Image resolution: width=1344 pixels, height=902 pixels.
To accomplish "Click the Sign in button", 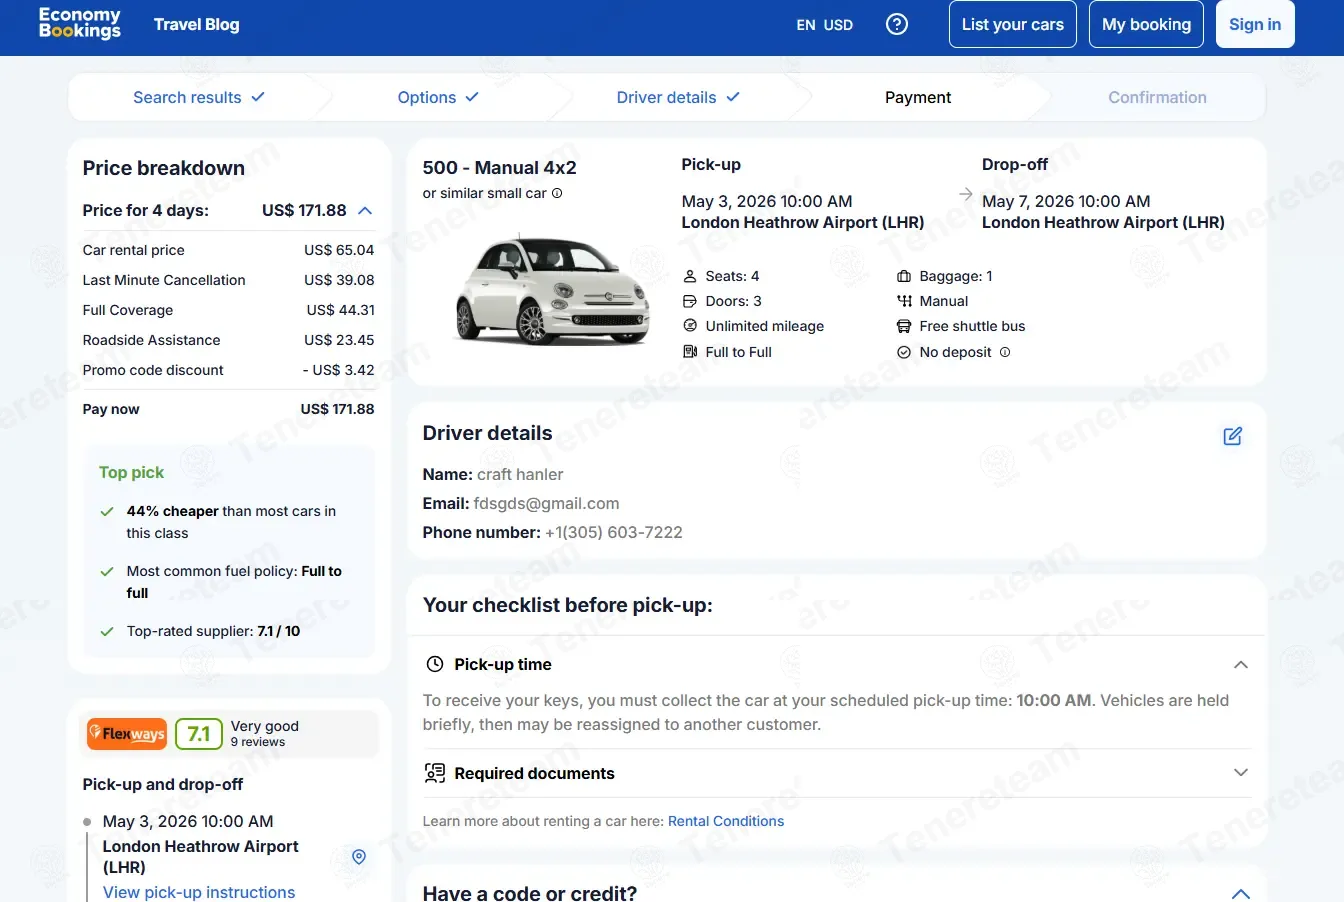I will (1255, 24).
